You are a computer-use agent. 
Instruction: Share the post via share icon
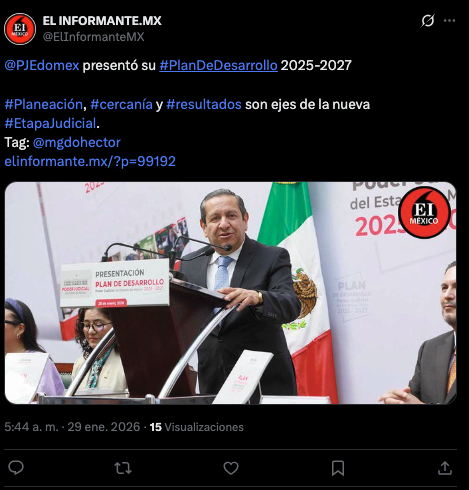click(x=445, y=468)
